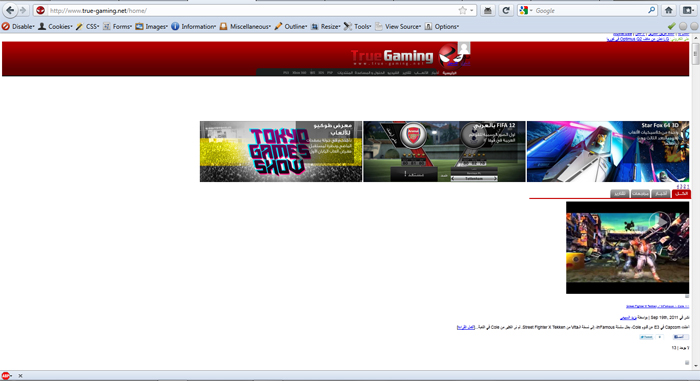Click the site favicon in the address bar
The width and height of the screenshot is (700, 381).
[x=40, y=10]
